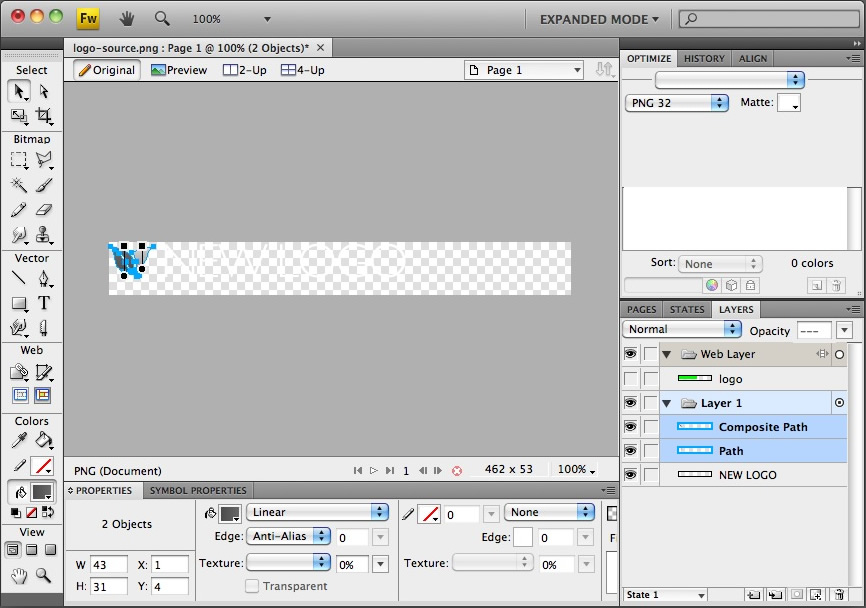Enable the Transparent checkbox
Viewport: 866px width, 608px height.
(x=253, y=586)
